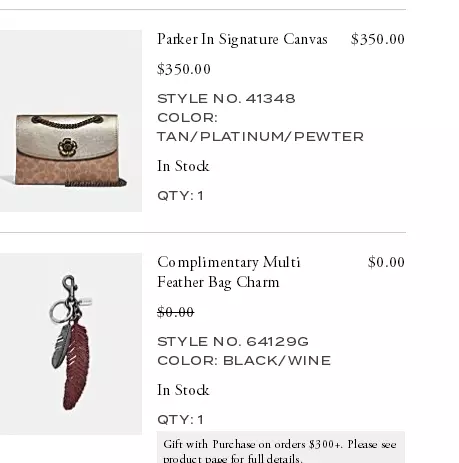Click In Stock status for feather charm
This screenshot has width=459, height=463.
pyautogui.click(x=183, y=390)
